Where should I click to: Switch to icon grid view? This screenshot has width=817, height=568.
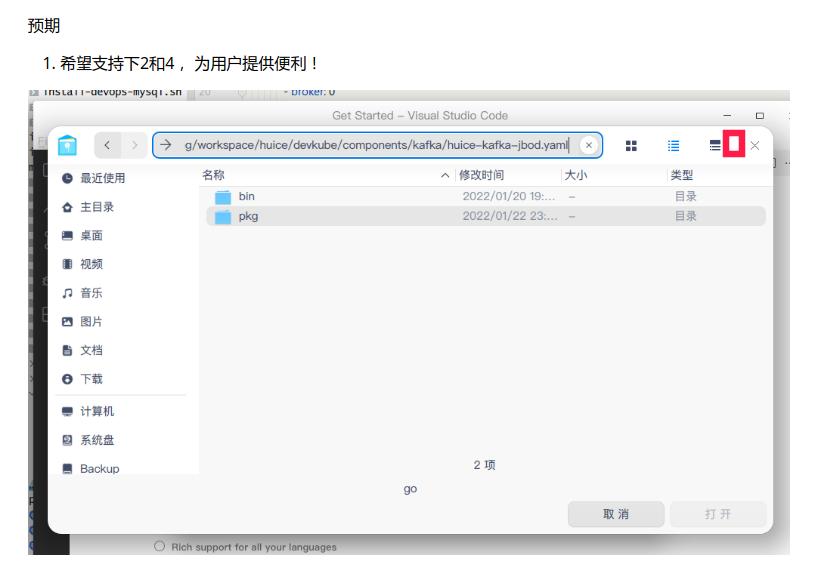coord(631,146)
